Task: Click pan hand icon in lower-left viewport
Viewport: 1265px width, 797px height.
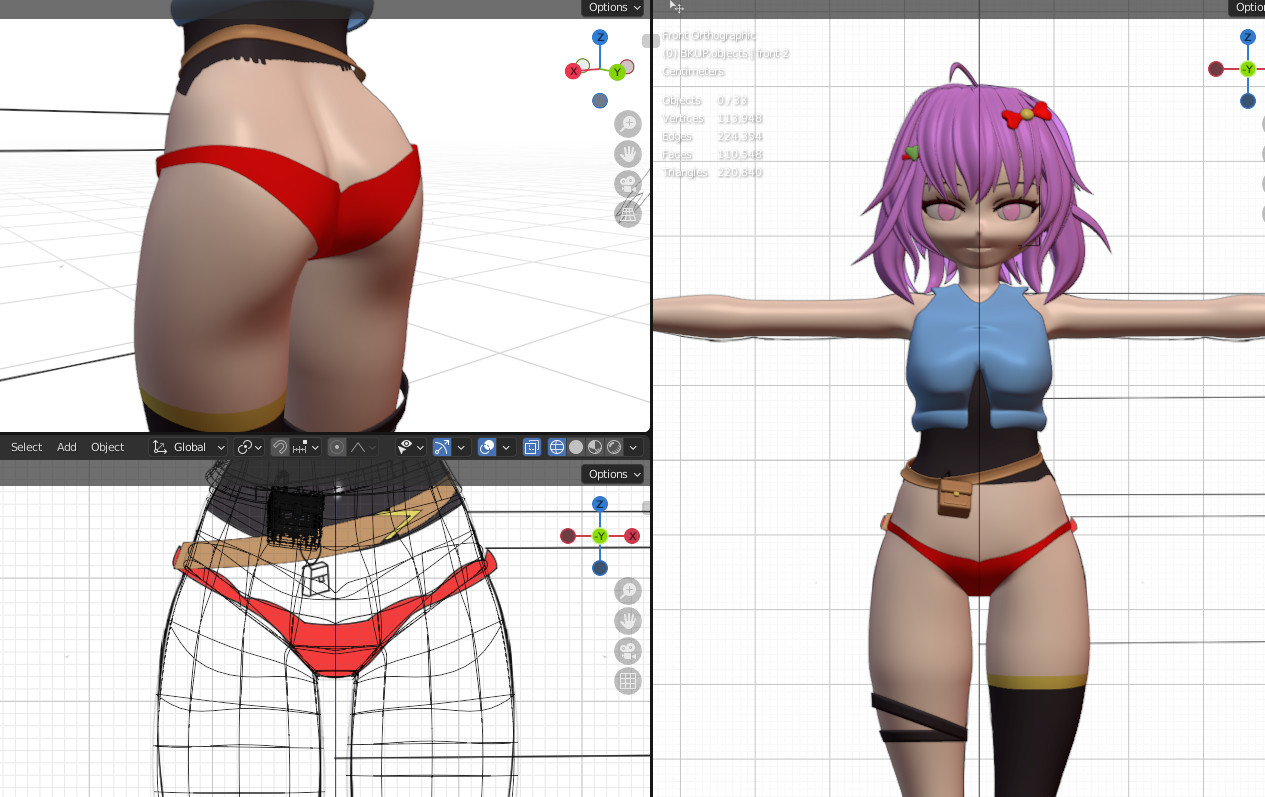Action: (628, 621)
